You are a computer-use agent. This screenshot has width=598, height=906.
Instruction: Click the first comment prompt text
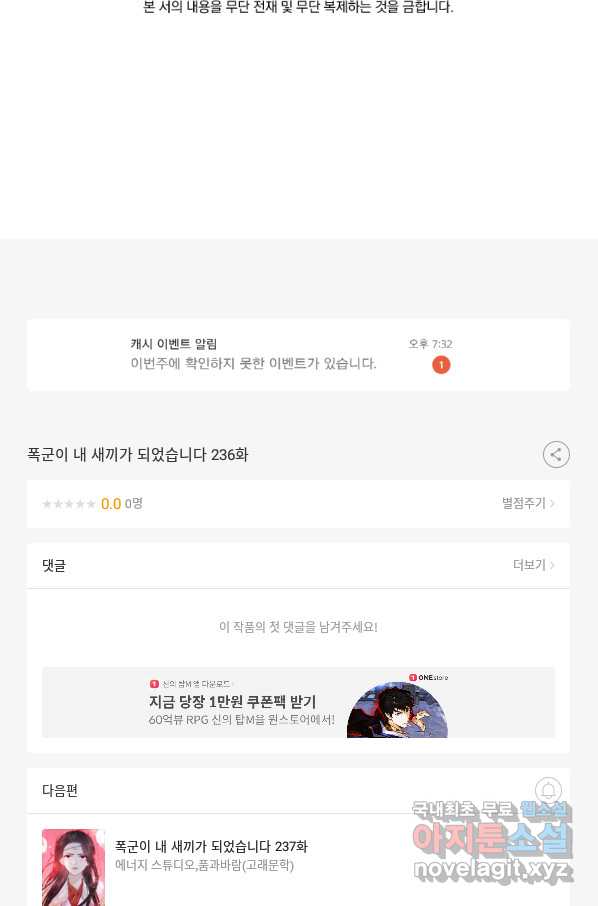click(298, 627)
